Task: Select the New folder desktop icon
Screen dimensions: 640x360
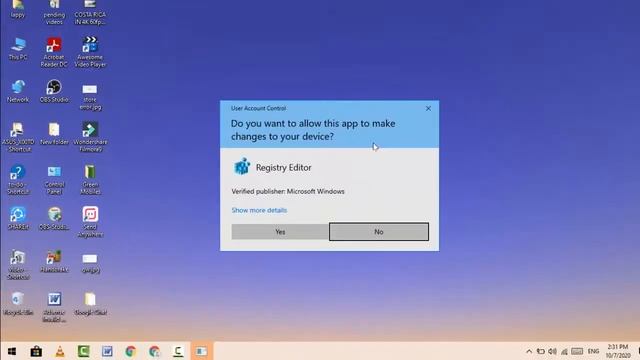Action: pos(54,133)
